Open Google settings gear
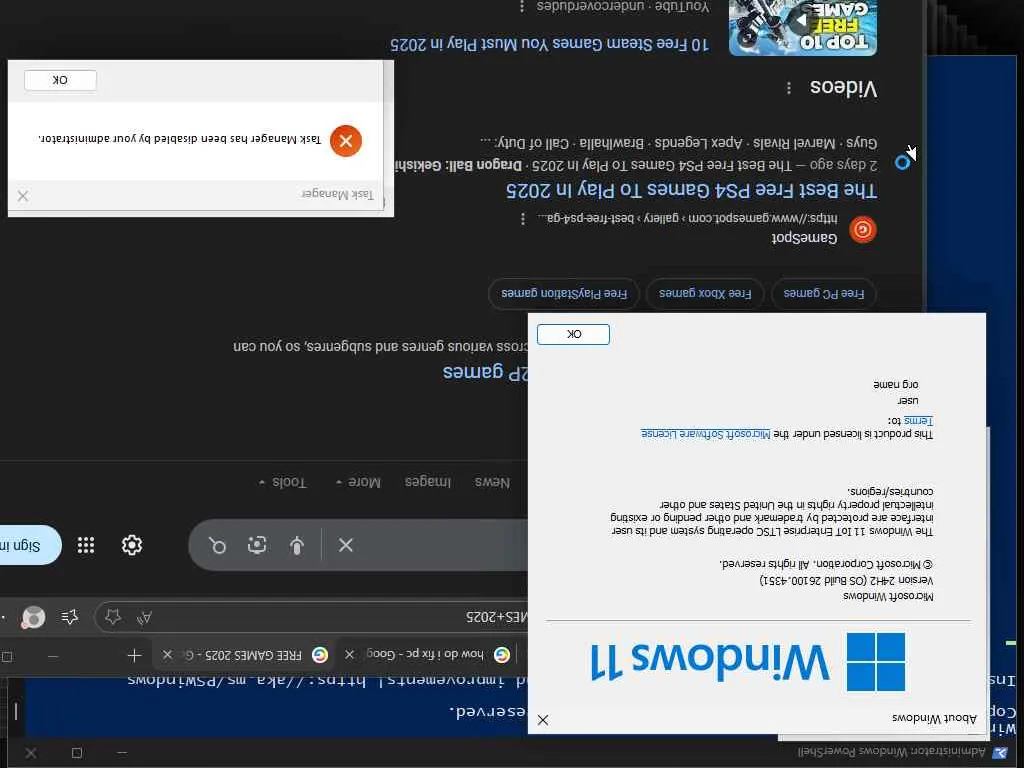Viewport: 1024px width, 768px height. 132,545
